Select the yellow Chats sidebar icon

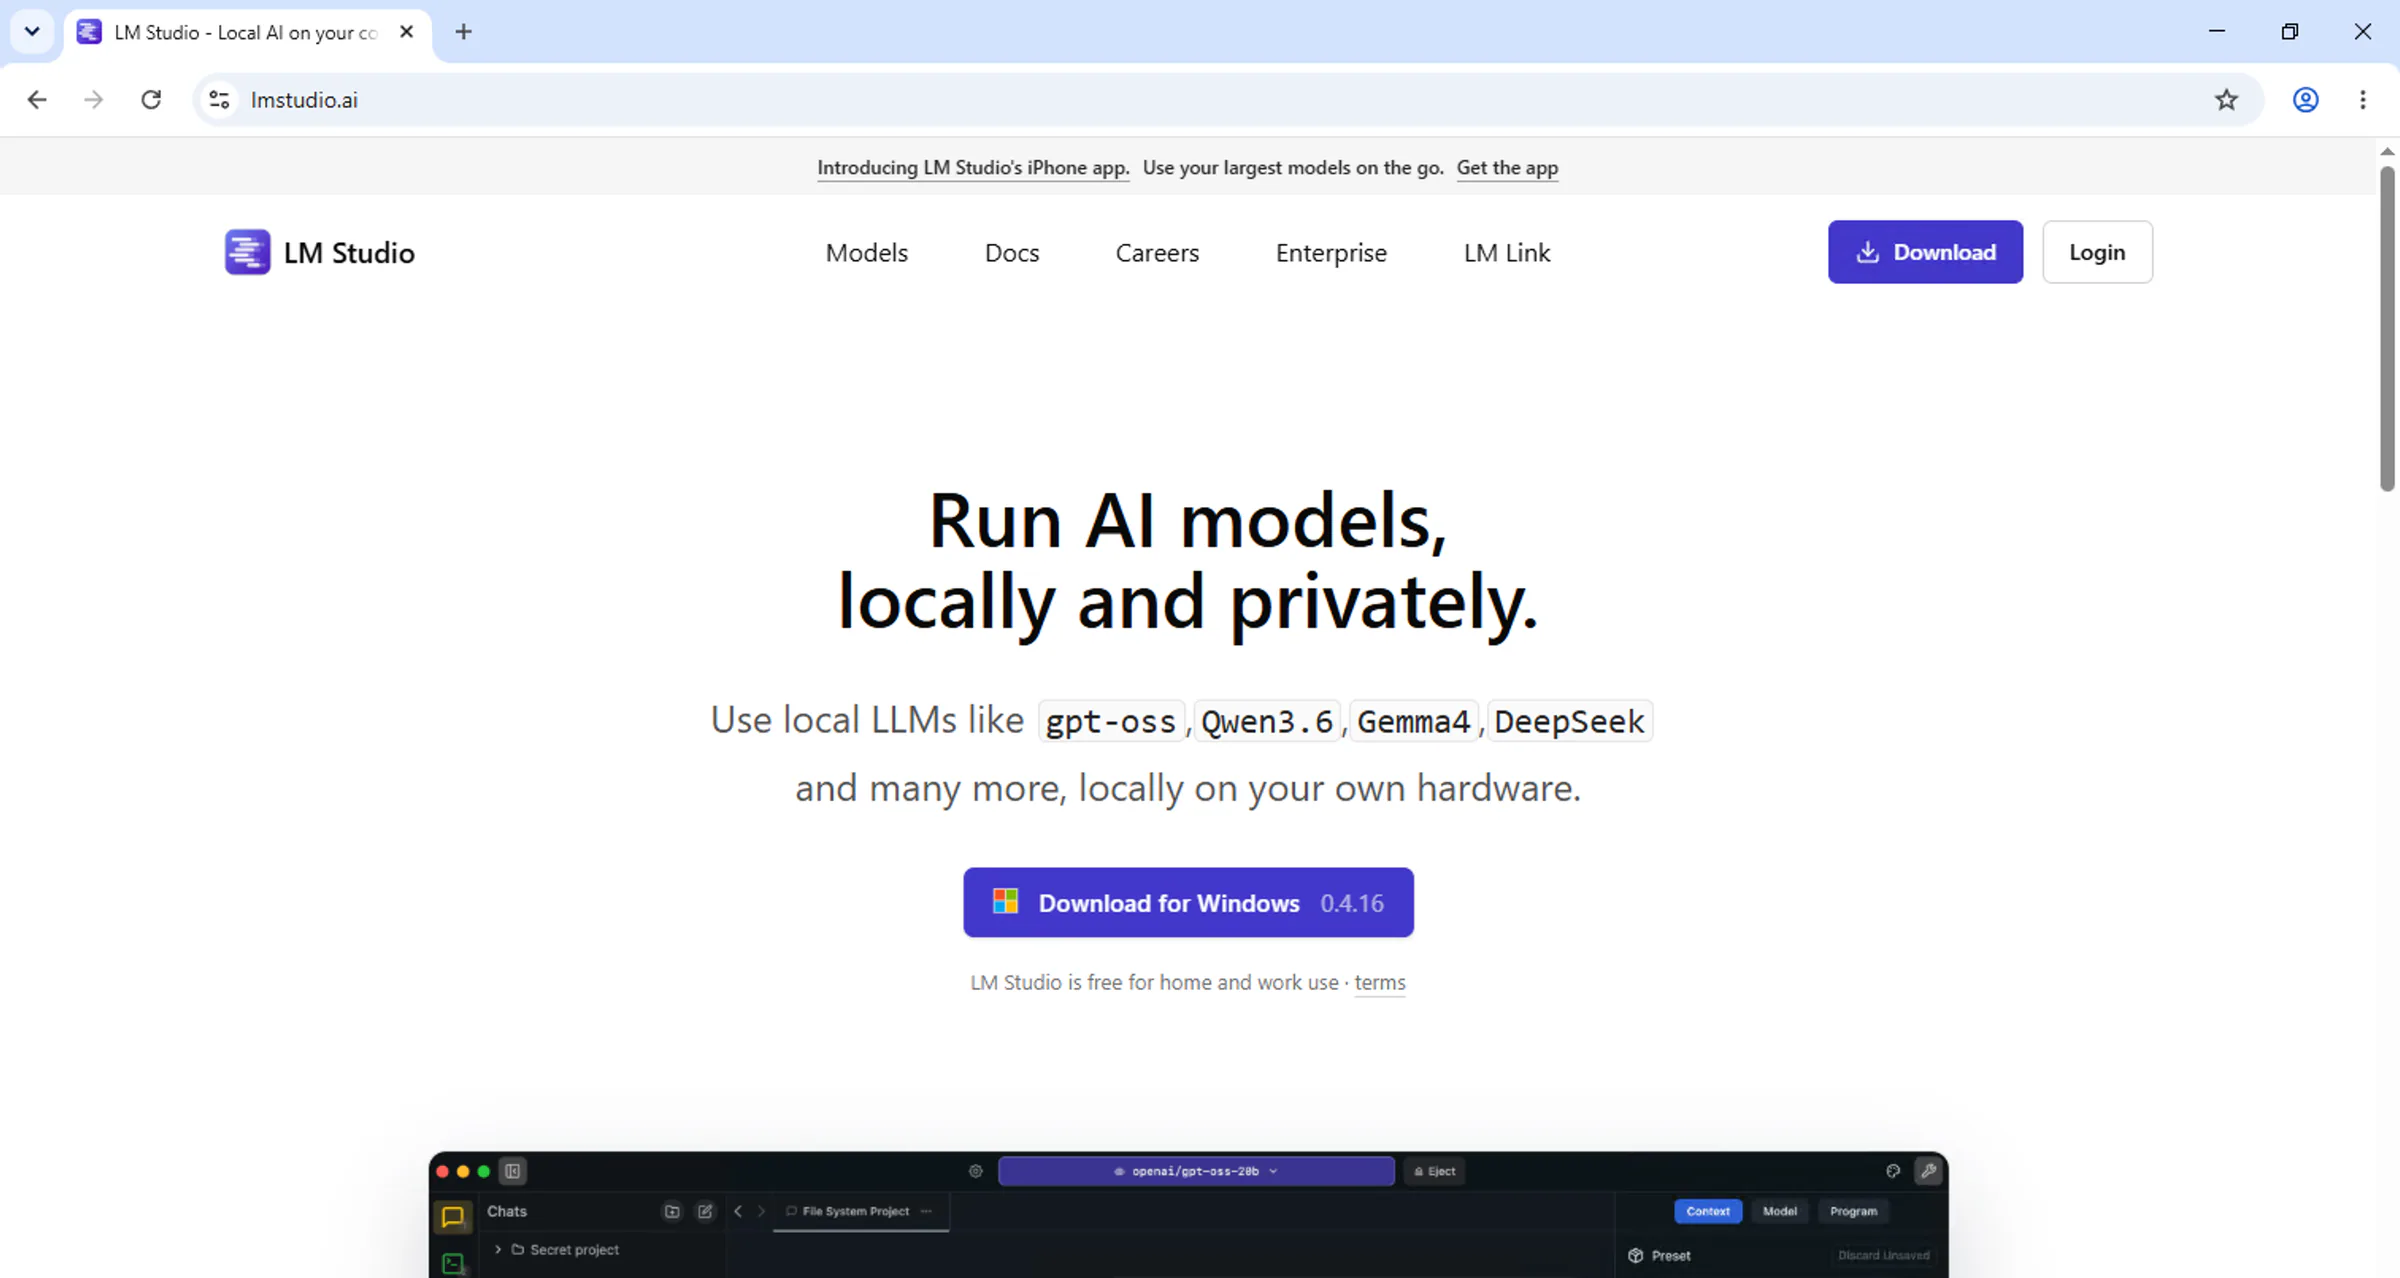coord(453,1216)
